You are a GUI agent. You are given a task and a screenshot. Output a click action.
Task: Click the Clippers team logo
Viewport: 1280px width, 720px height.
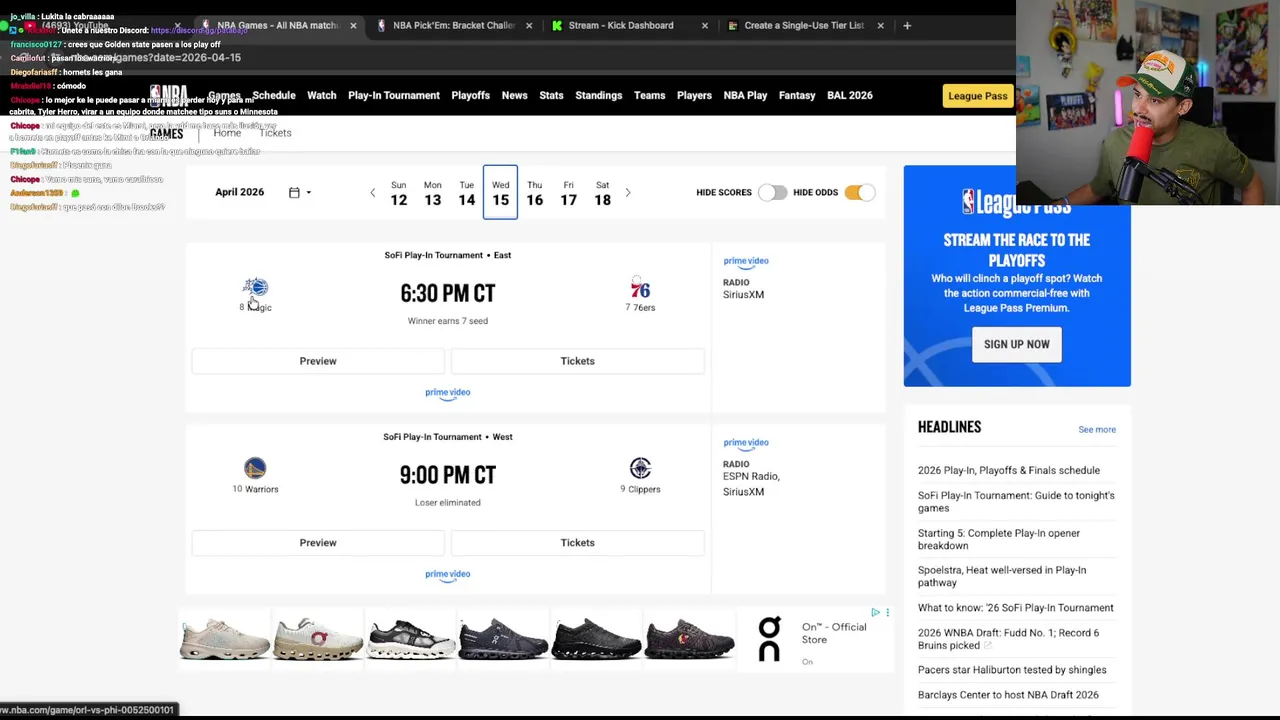640,468
